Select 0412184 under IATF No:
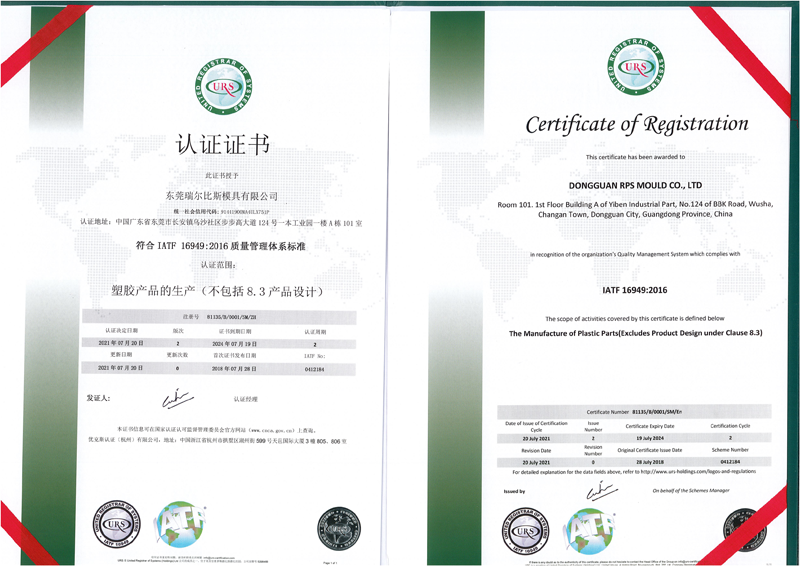This screenshot has height=566, width=800. (x=314, y=369)
